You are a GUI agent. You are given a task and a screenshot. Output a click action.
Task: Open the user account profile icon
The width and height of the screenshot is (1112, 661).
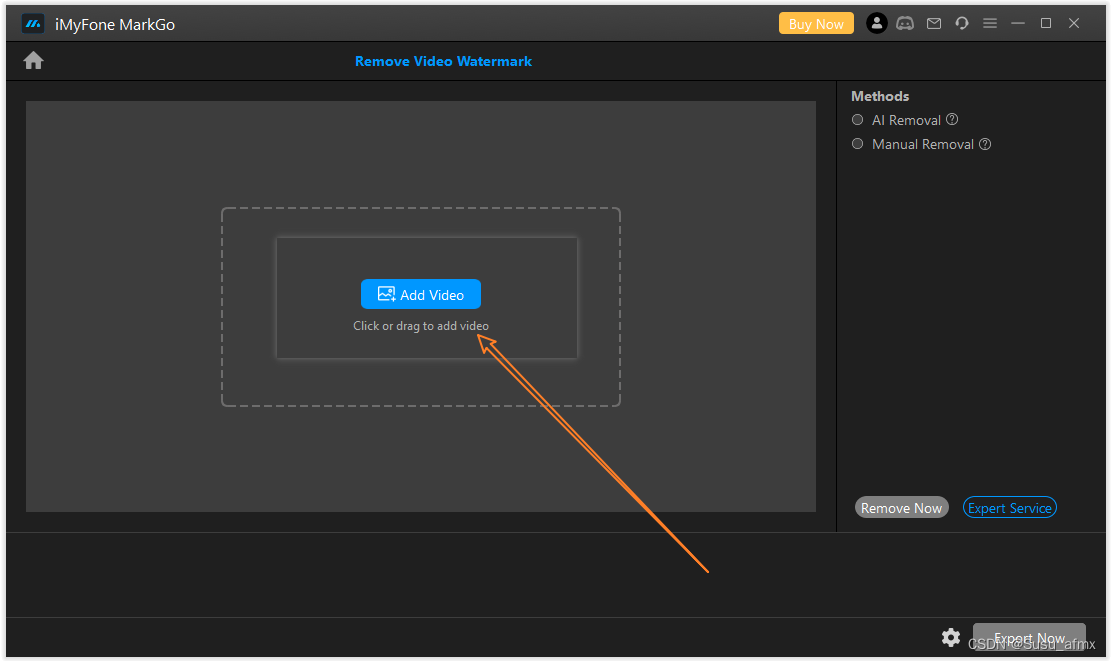(877, 23)
